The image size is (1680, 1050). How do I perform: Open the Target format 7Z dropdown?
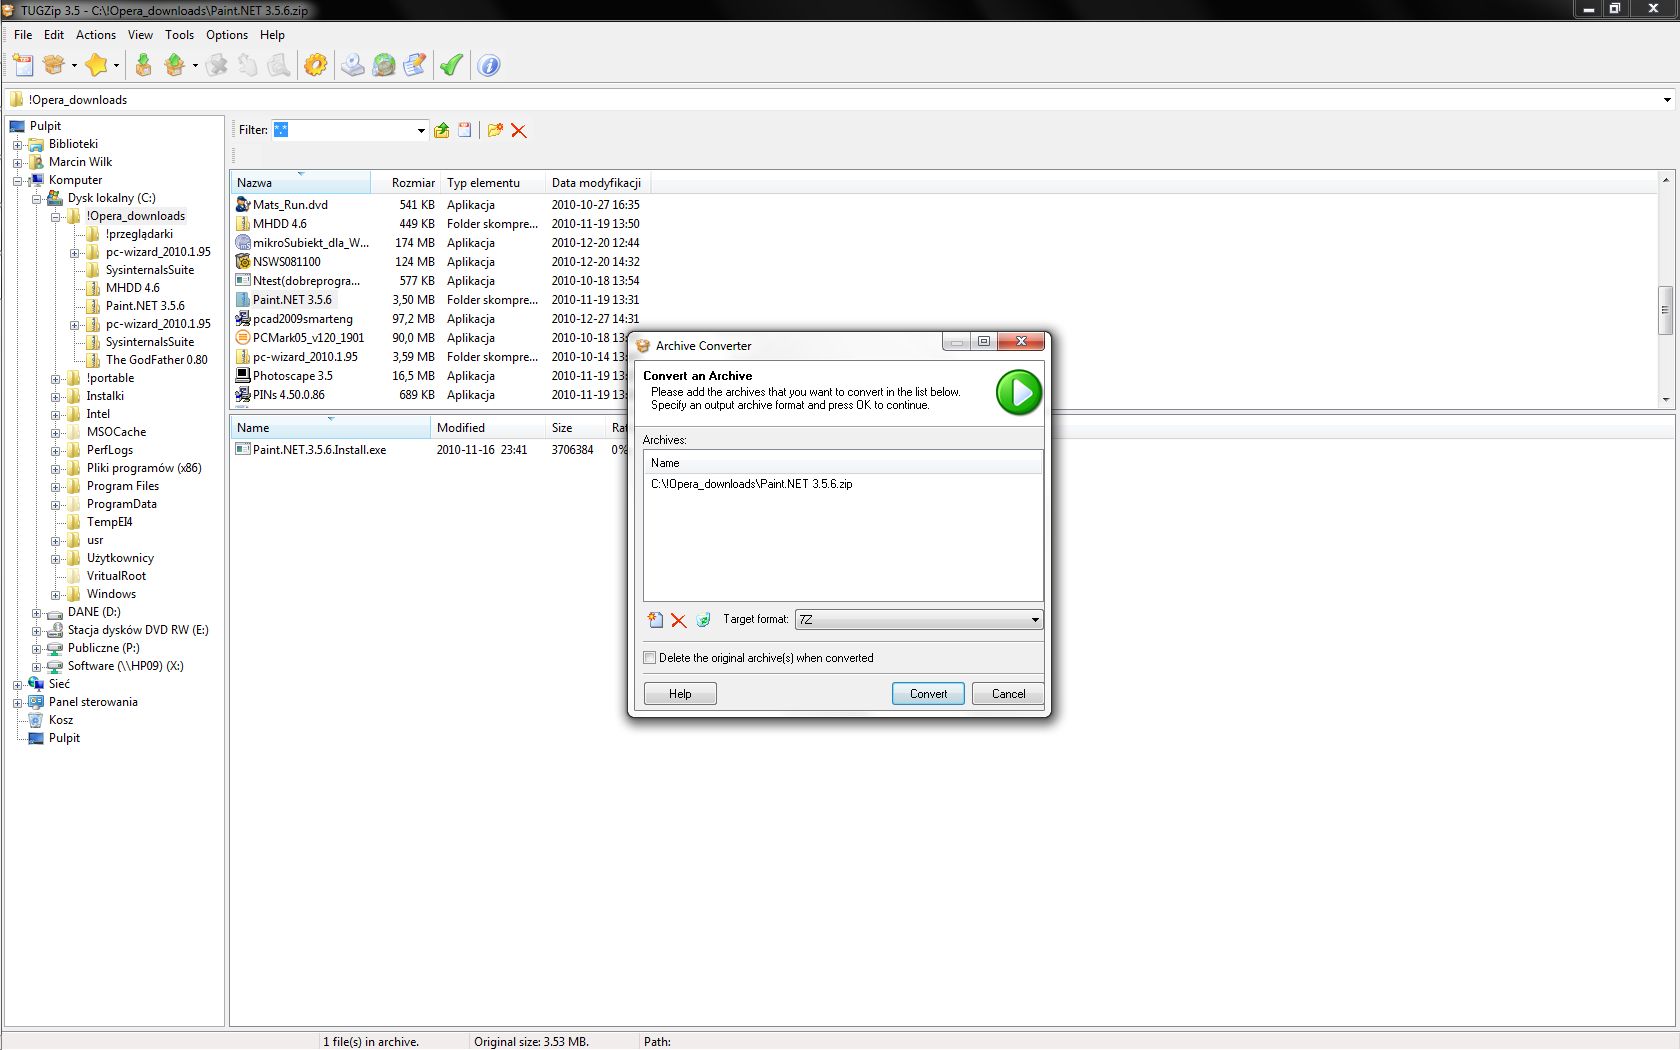(1035, 620)
